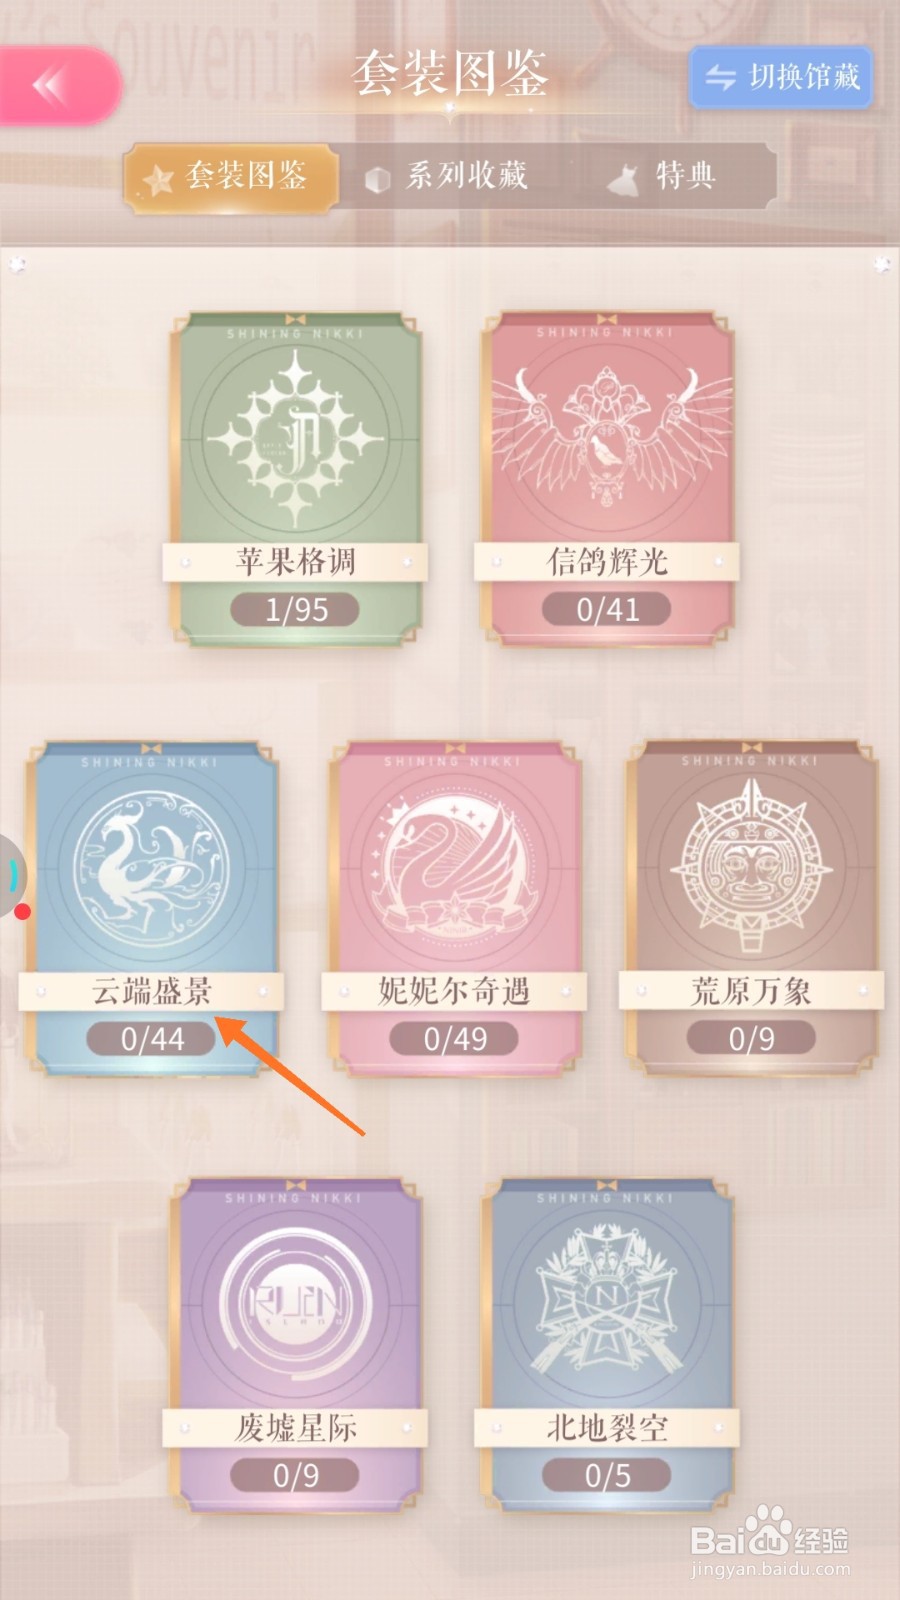Image resolution: width=900 pixels, height=1600 pixels.
Task: Open the 特典 tab
Action: click(x=665, y=177)
